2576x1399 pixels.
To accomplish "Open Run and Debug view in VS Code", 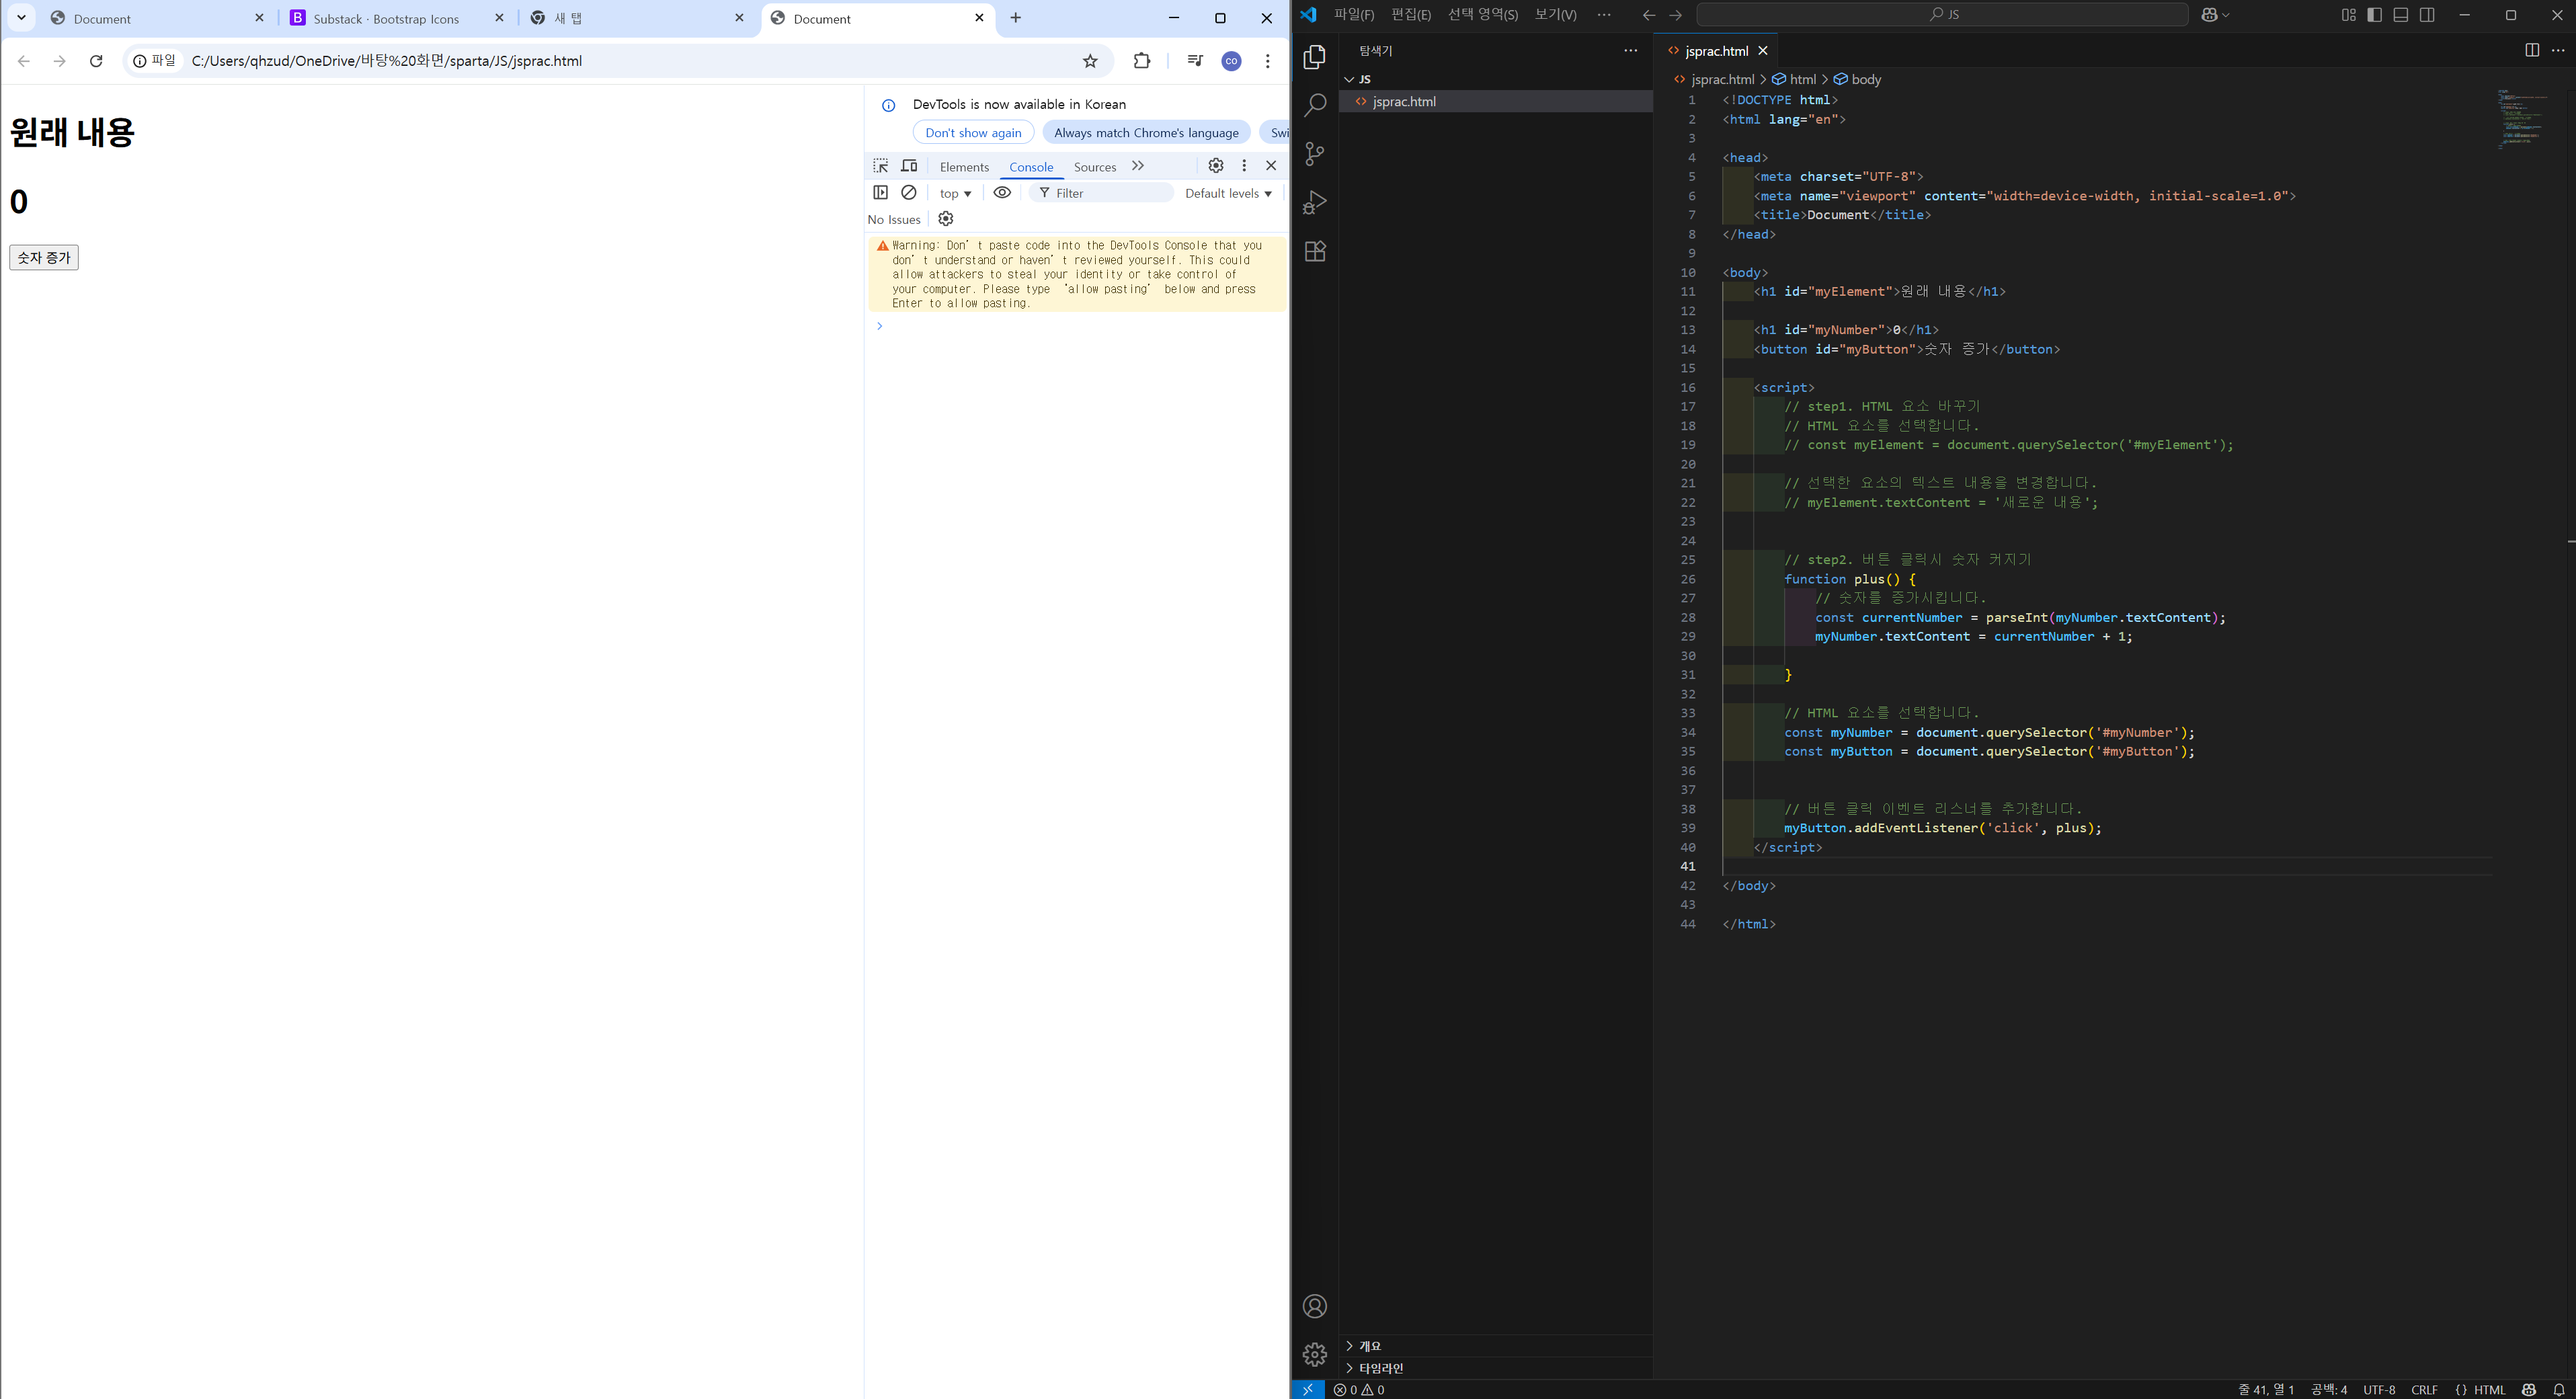I will pos(1315,203).
